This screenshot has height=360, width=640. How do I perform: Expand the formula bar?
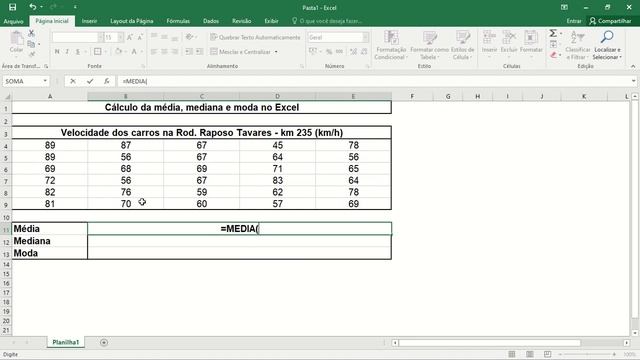coord(633,81)
